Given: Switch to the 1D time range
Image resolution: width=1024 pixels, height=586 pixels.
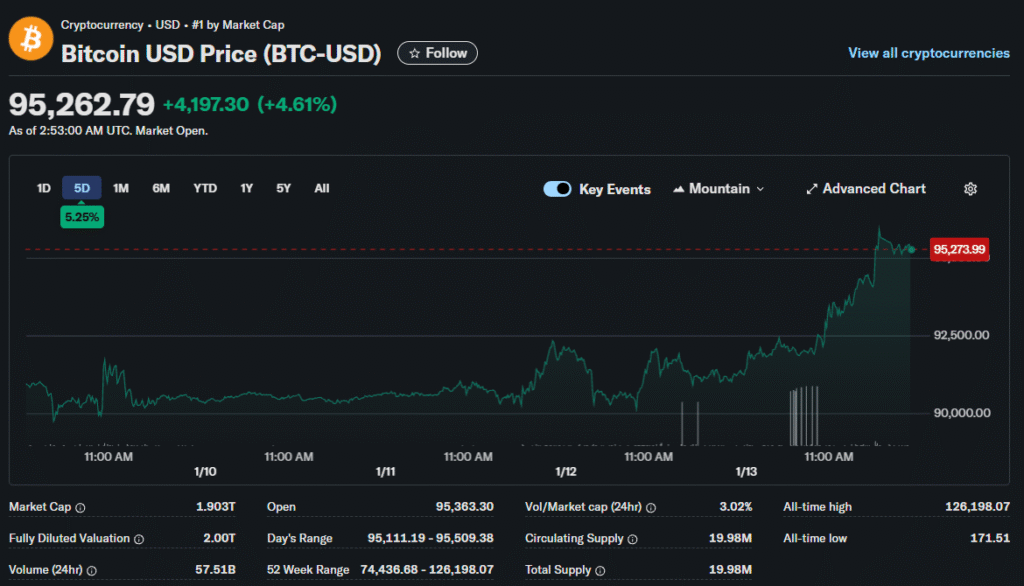Looking at the screenshot, I should (44, 188).
